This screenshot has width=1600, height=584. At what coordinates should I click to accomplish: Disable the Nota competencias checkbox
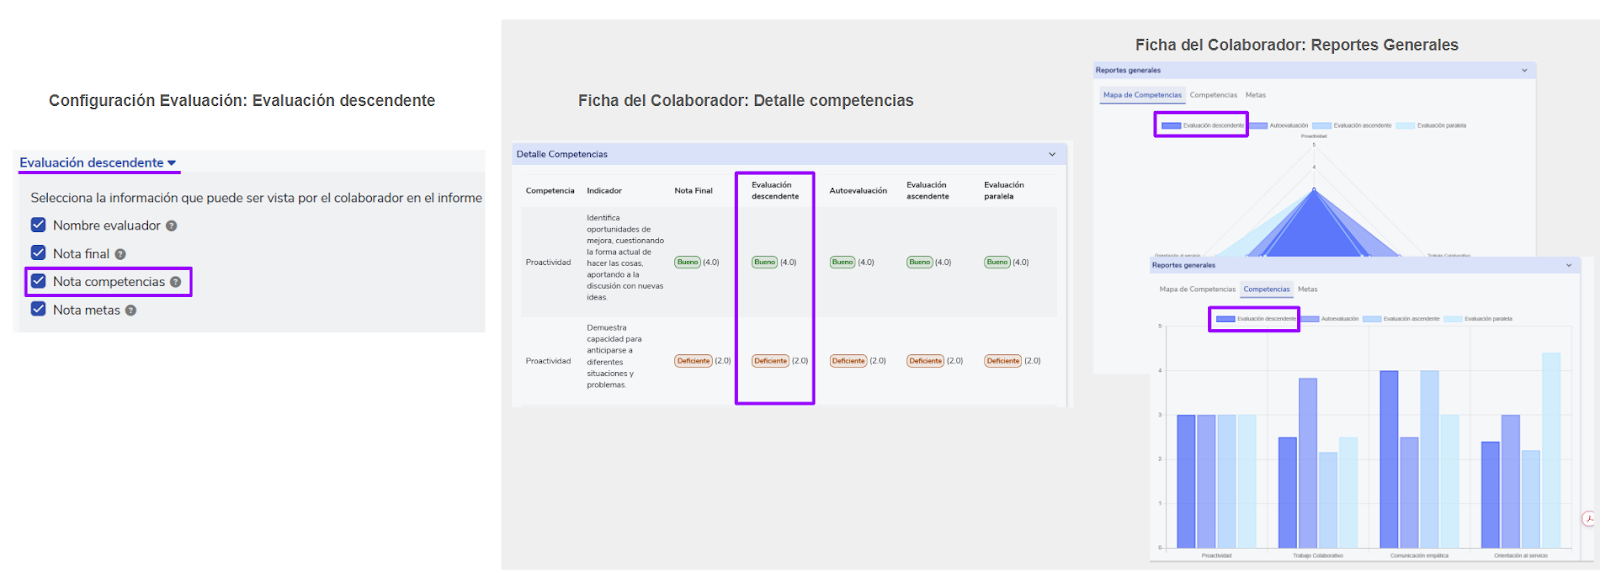pyautogui.click(x=38, y=281)
